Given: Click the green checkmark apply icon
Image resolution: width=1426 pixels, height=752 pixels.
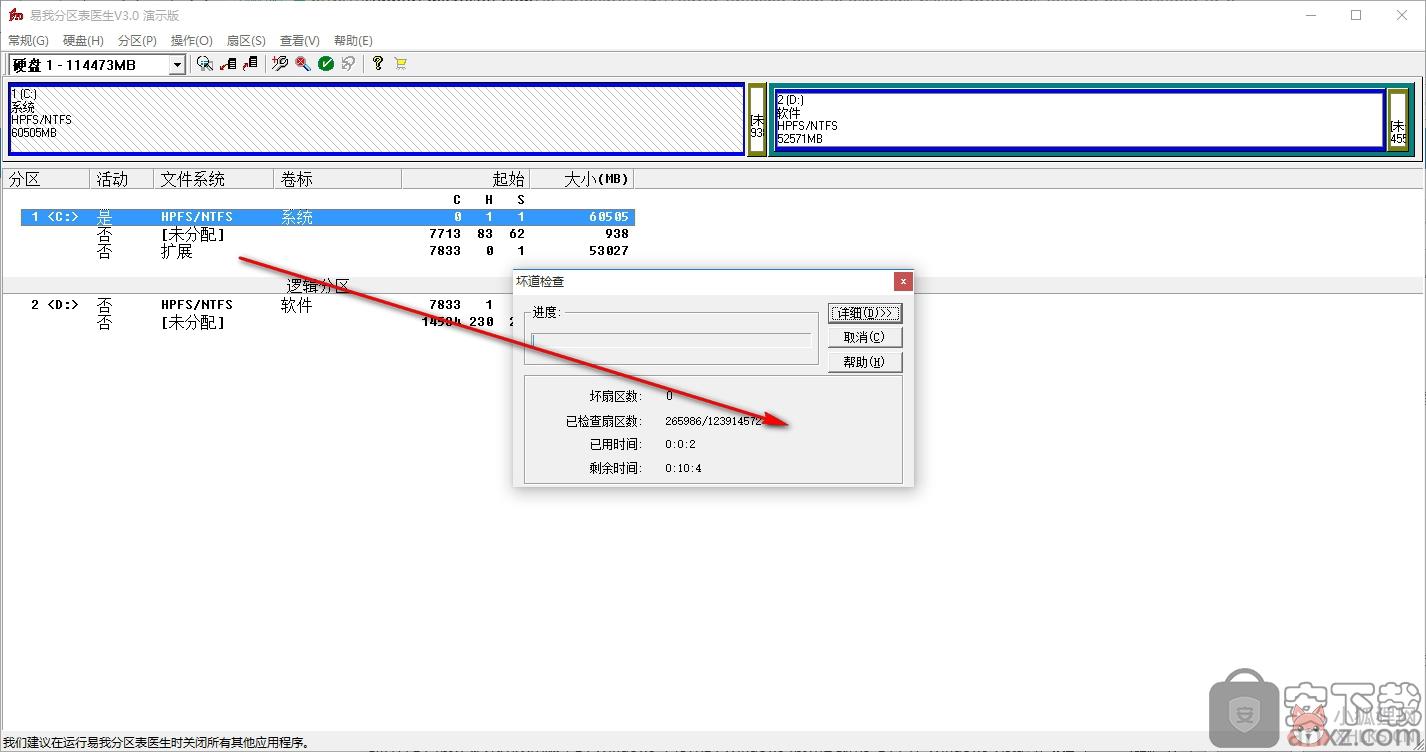Looking at the screenshot, I should pos(326,64).
